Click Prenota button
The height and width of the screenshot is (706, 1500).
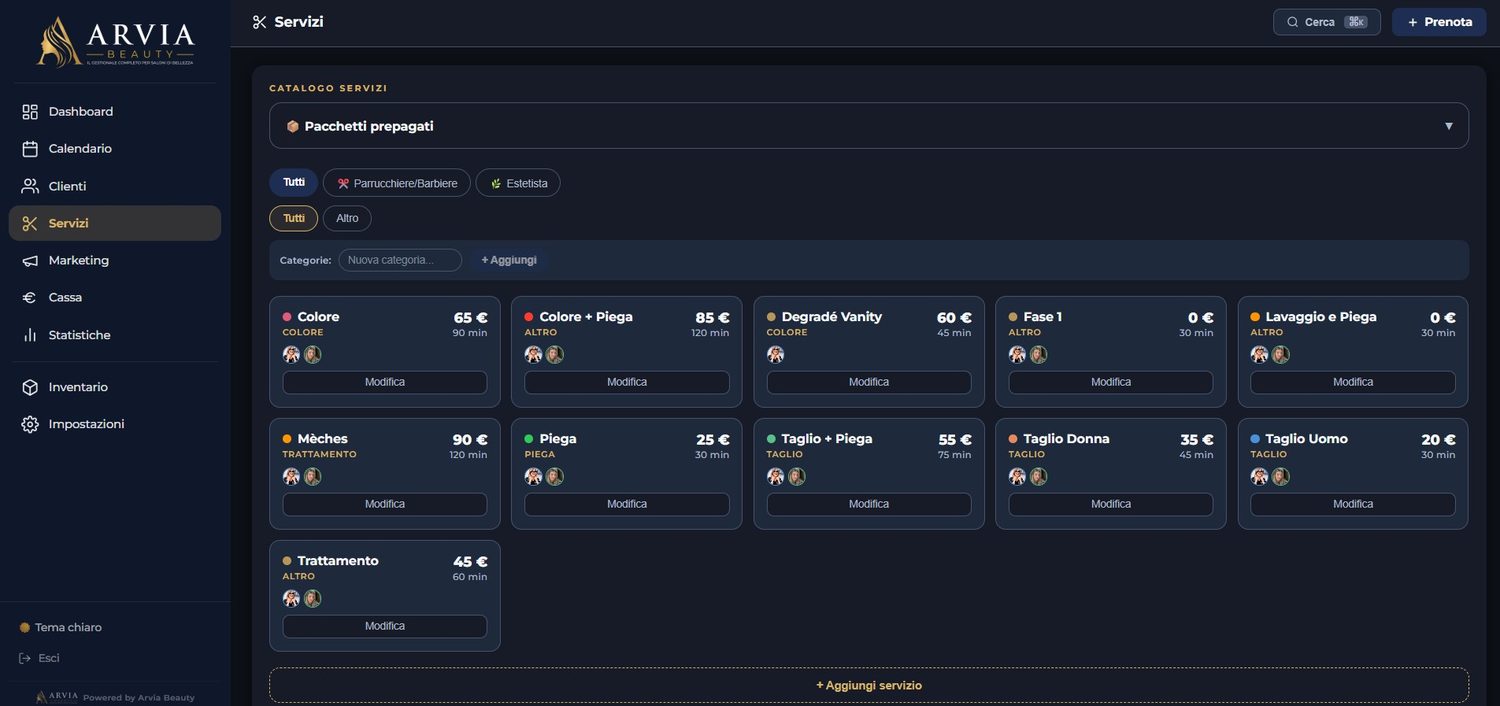(1440, 22)
